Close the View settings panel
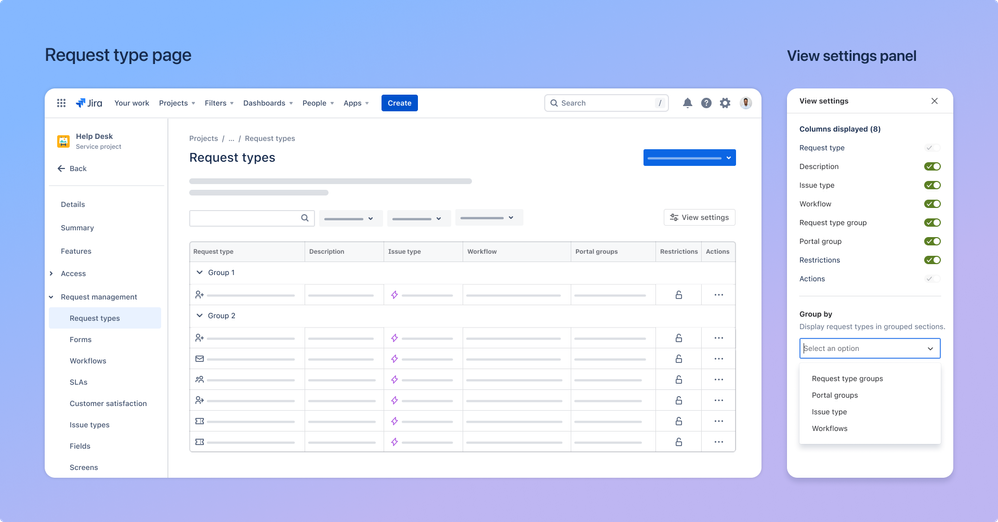This screenshot has height=522, width=998. [x=934, y=101]
